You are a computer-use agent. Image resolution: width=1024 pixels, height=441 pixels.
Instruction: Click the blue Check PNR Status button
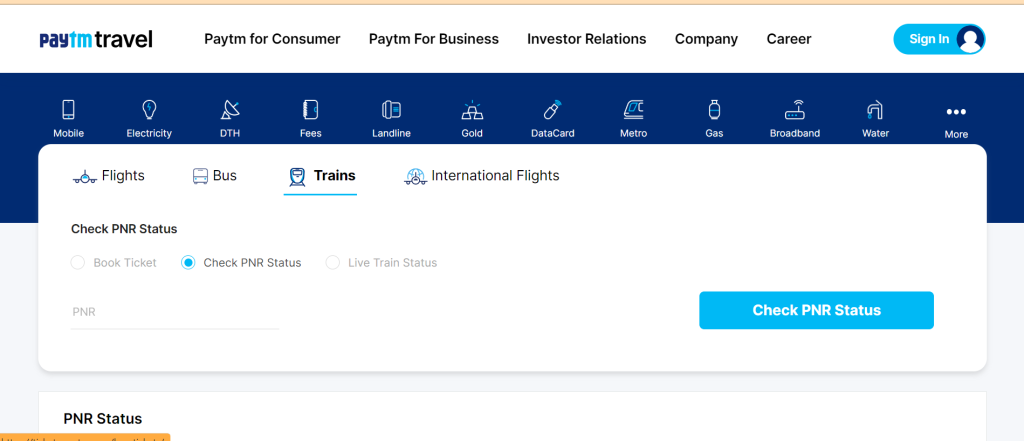(816, 310)
